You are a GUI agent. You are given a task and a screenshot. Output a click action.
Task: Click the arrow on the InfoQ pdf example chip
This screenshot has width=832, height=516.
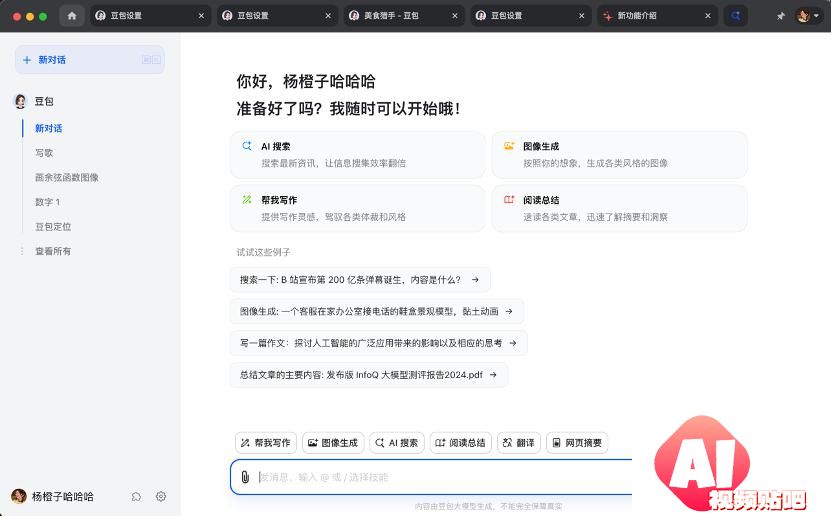click(493, 375)
